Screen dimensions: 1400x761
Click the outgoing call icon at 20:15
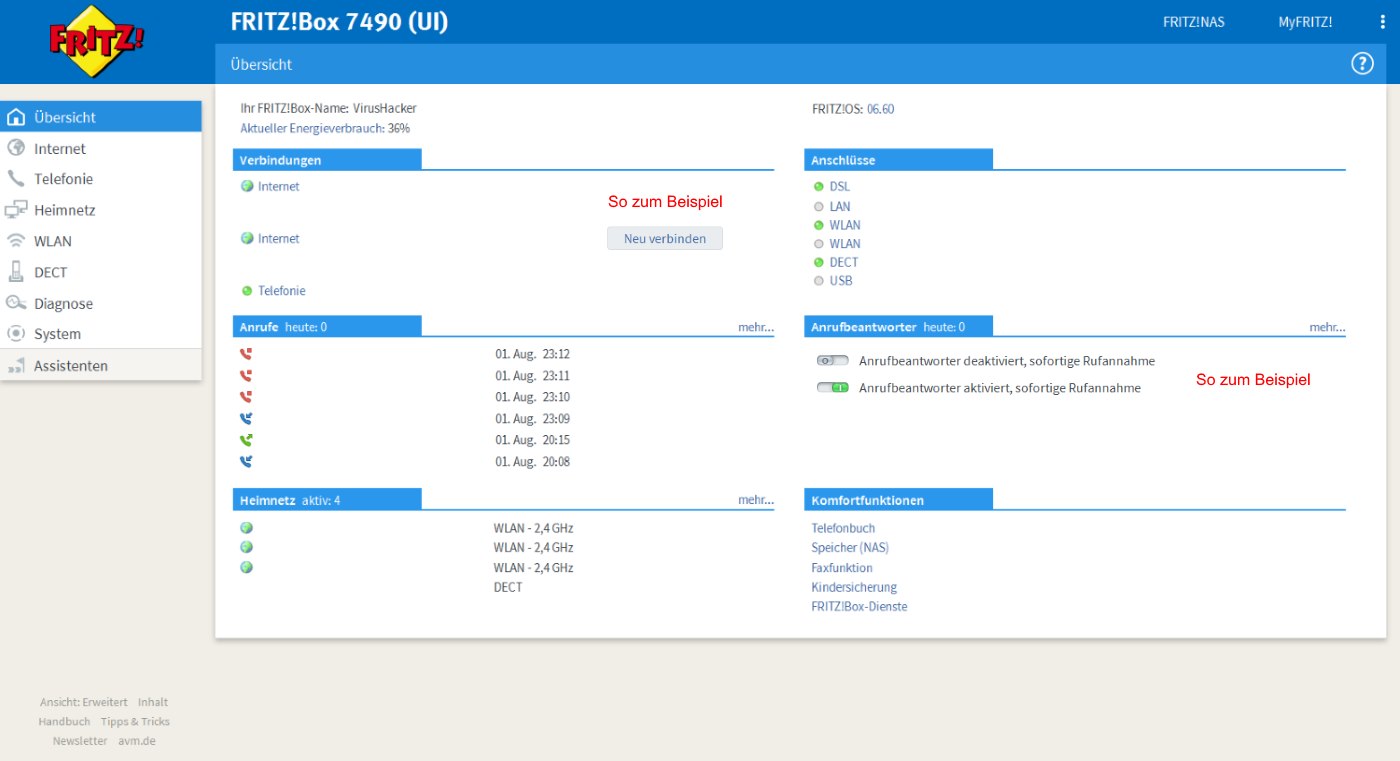tap(246, 440)
